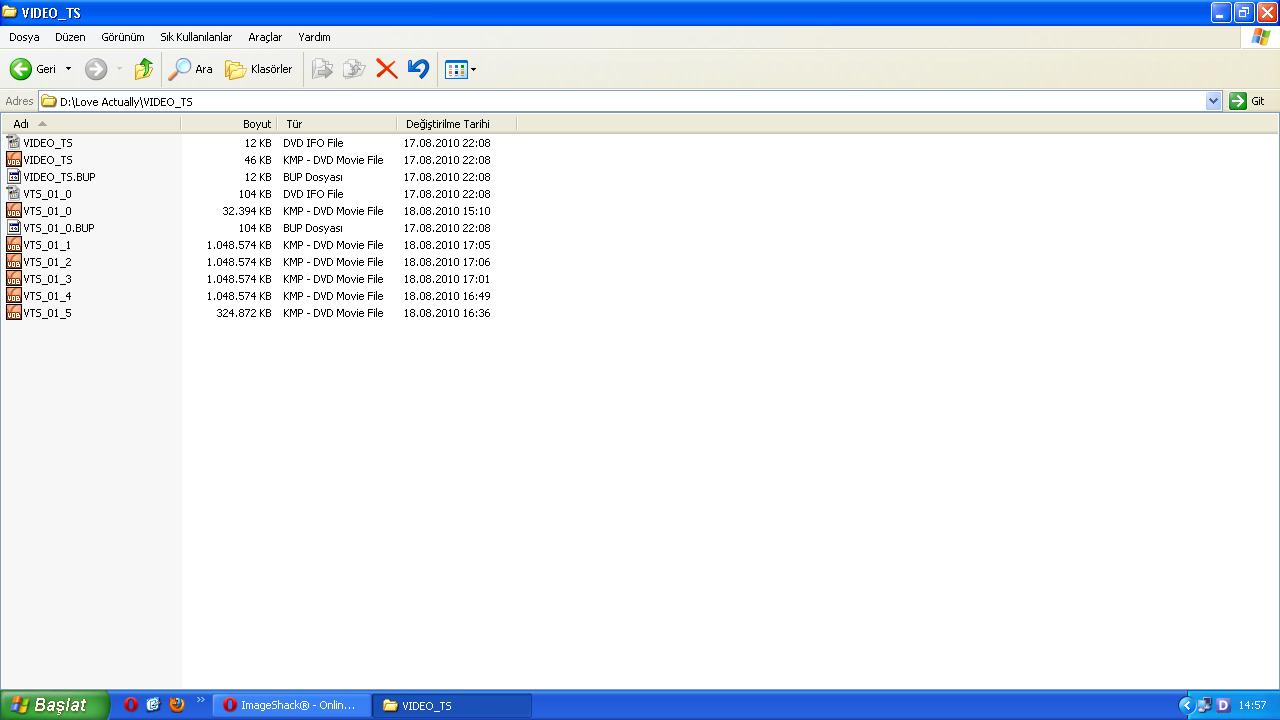The height and width of the screenshot is (720, 1280).
Task: Expand the address bar dropdown
Action: (x=1214, y=101)
